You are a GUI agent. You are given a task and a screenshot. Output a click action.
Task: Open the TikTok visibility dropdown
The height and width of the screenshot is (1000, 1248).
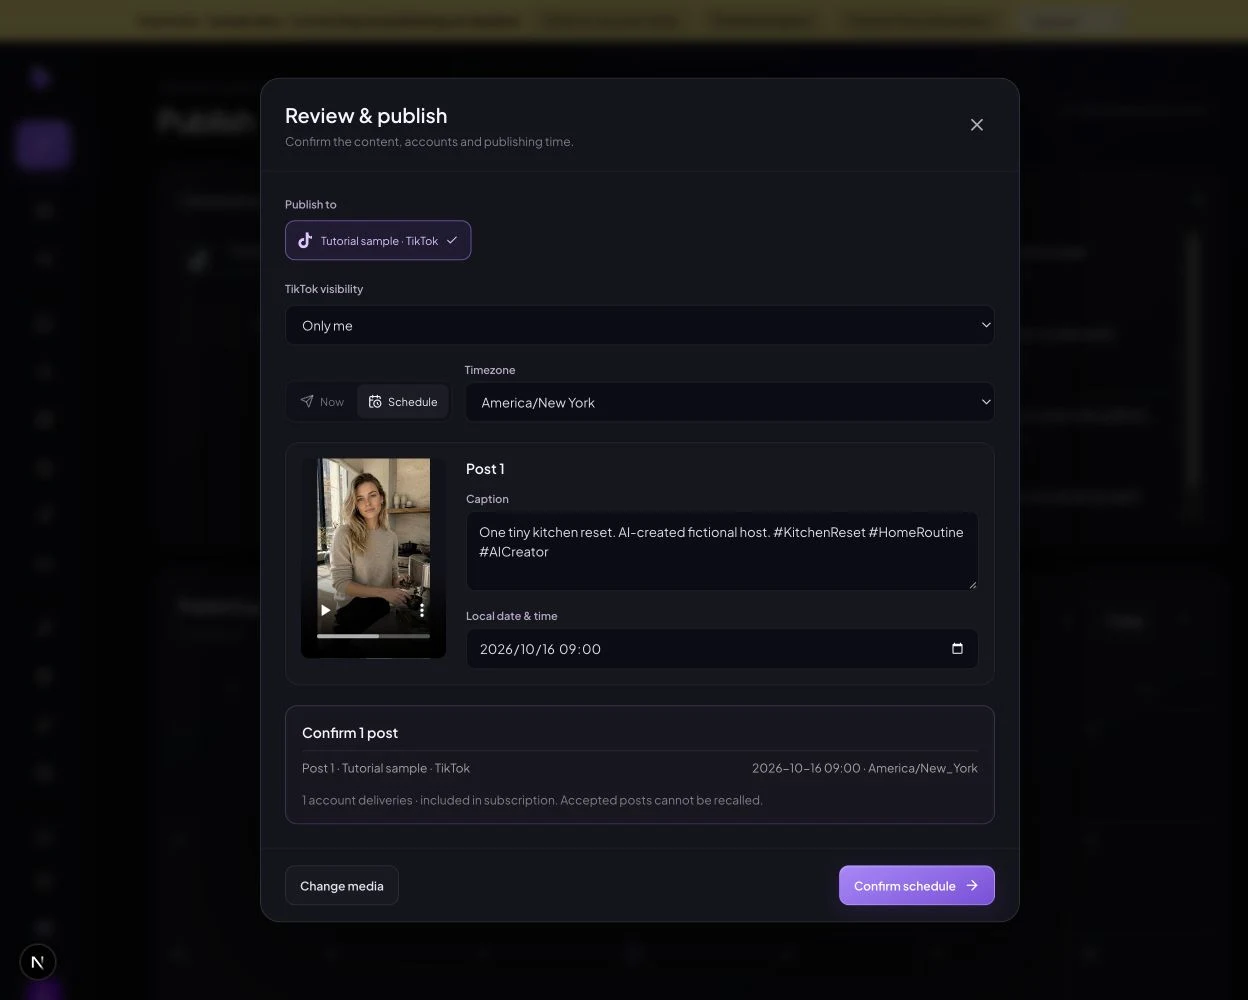tap(640, 325)
